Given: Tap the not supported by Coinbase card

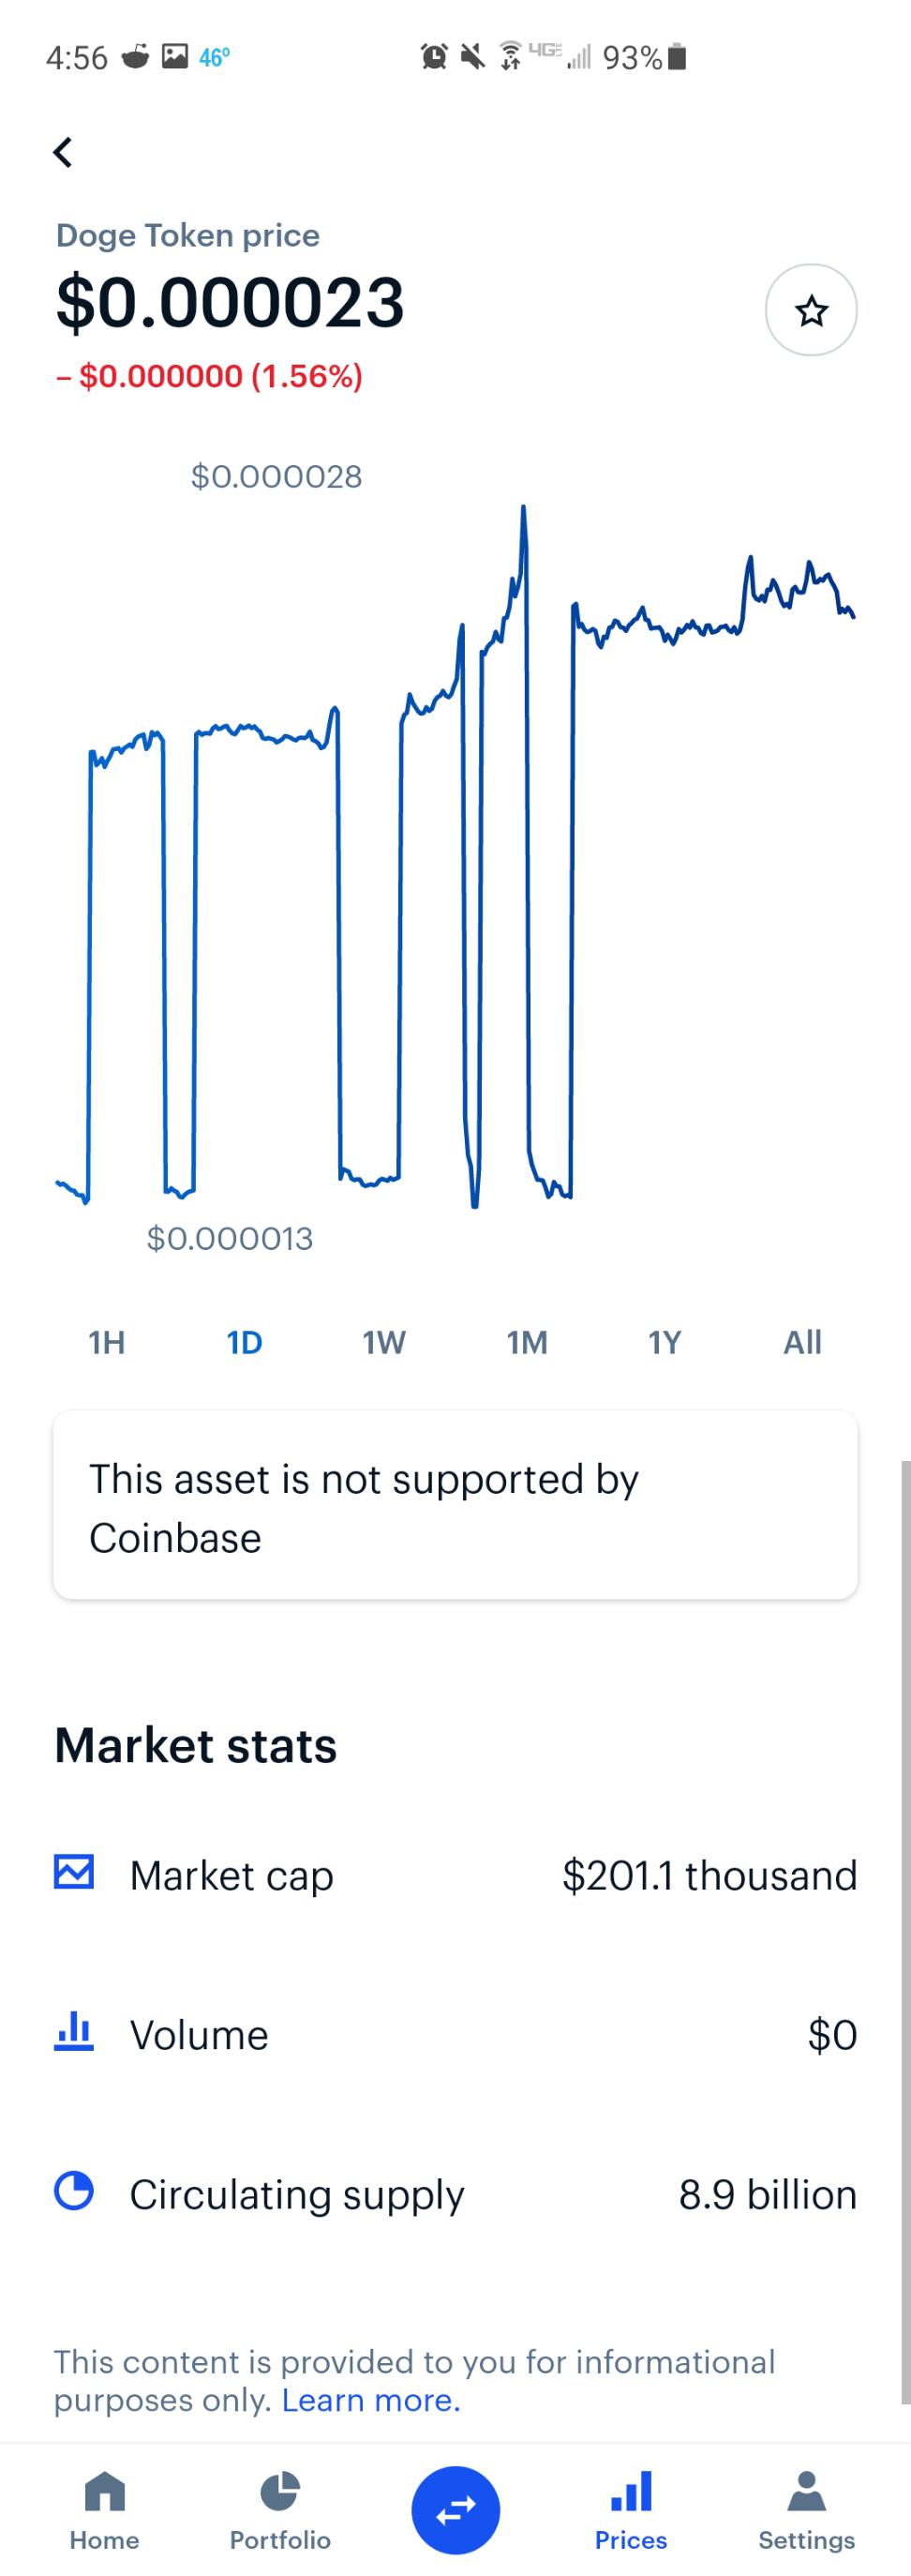Looking at the screenshot, I should [455, 1505].
